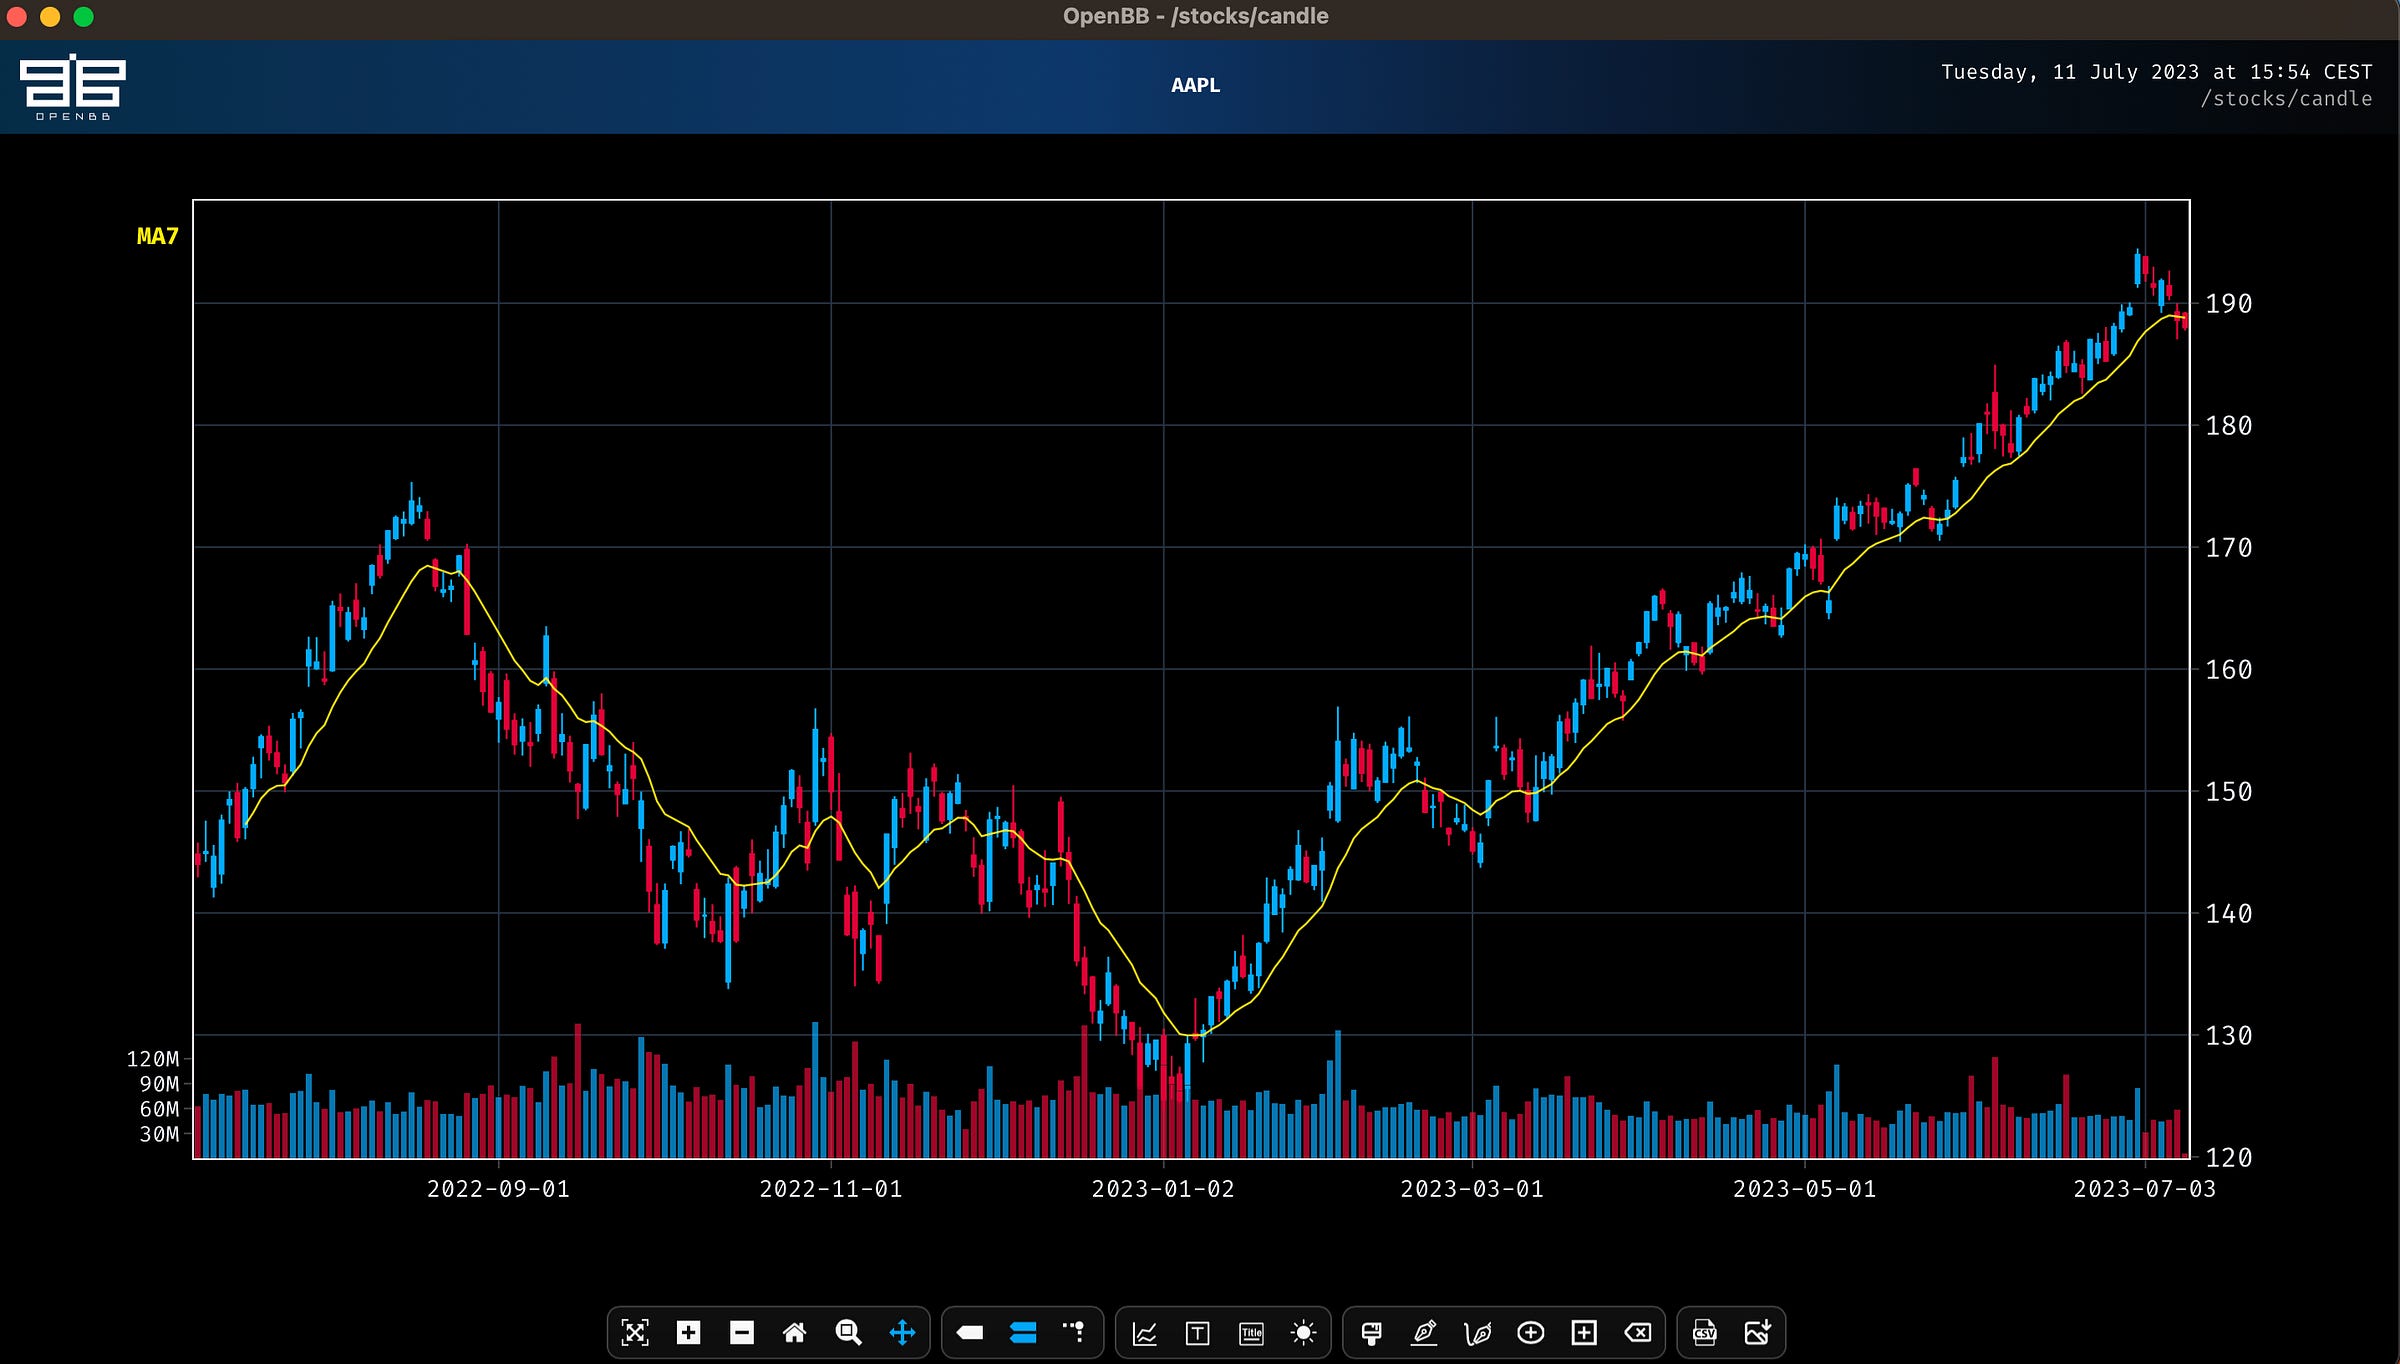Click the erase shape backspace icon

(x=1638, y=1332)
